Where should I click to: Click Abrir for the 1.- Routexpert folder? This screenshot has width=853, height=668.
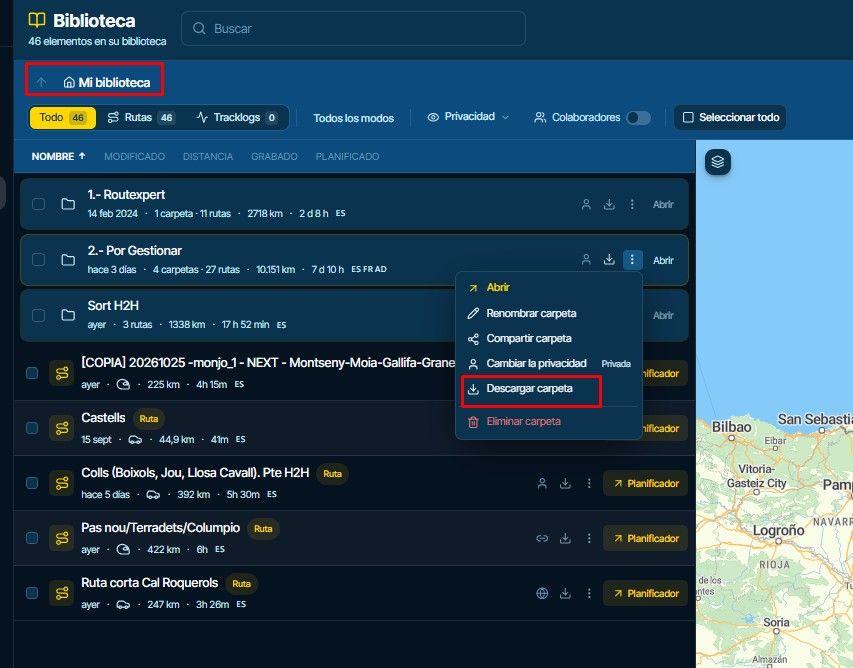(x=663, y=205)
